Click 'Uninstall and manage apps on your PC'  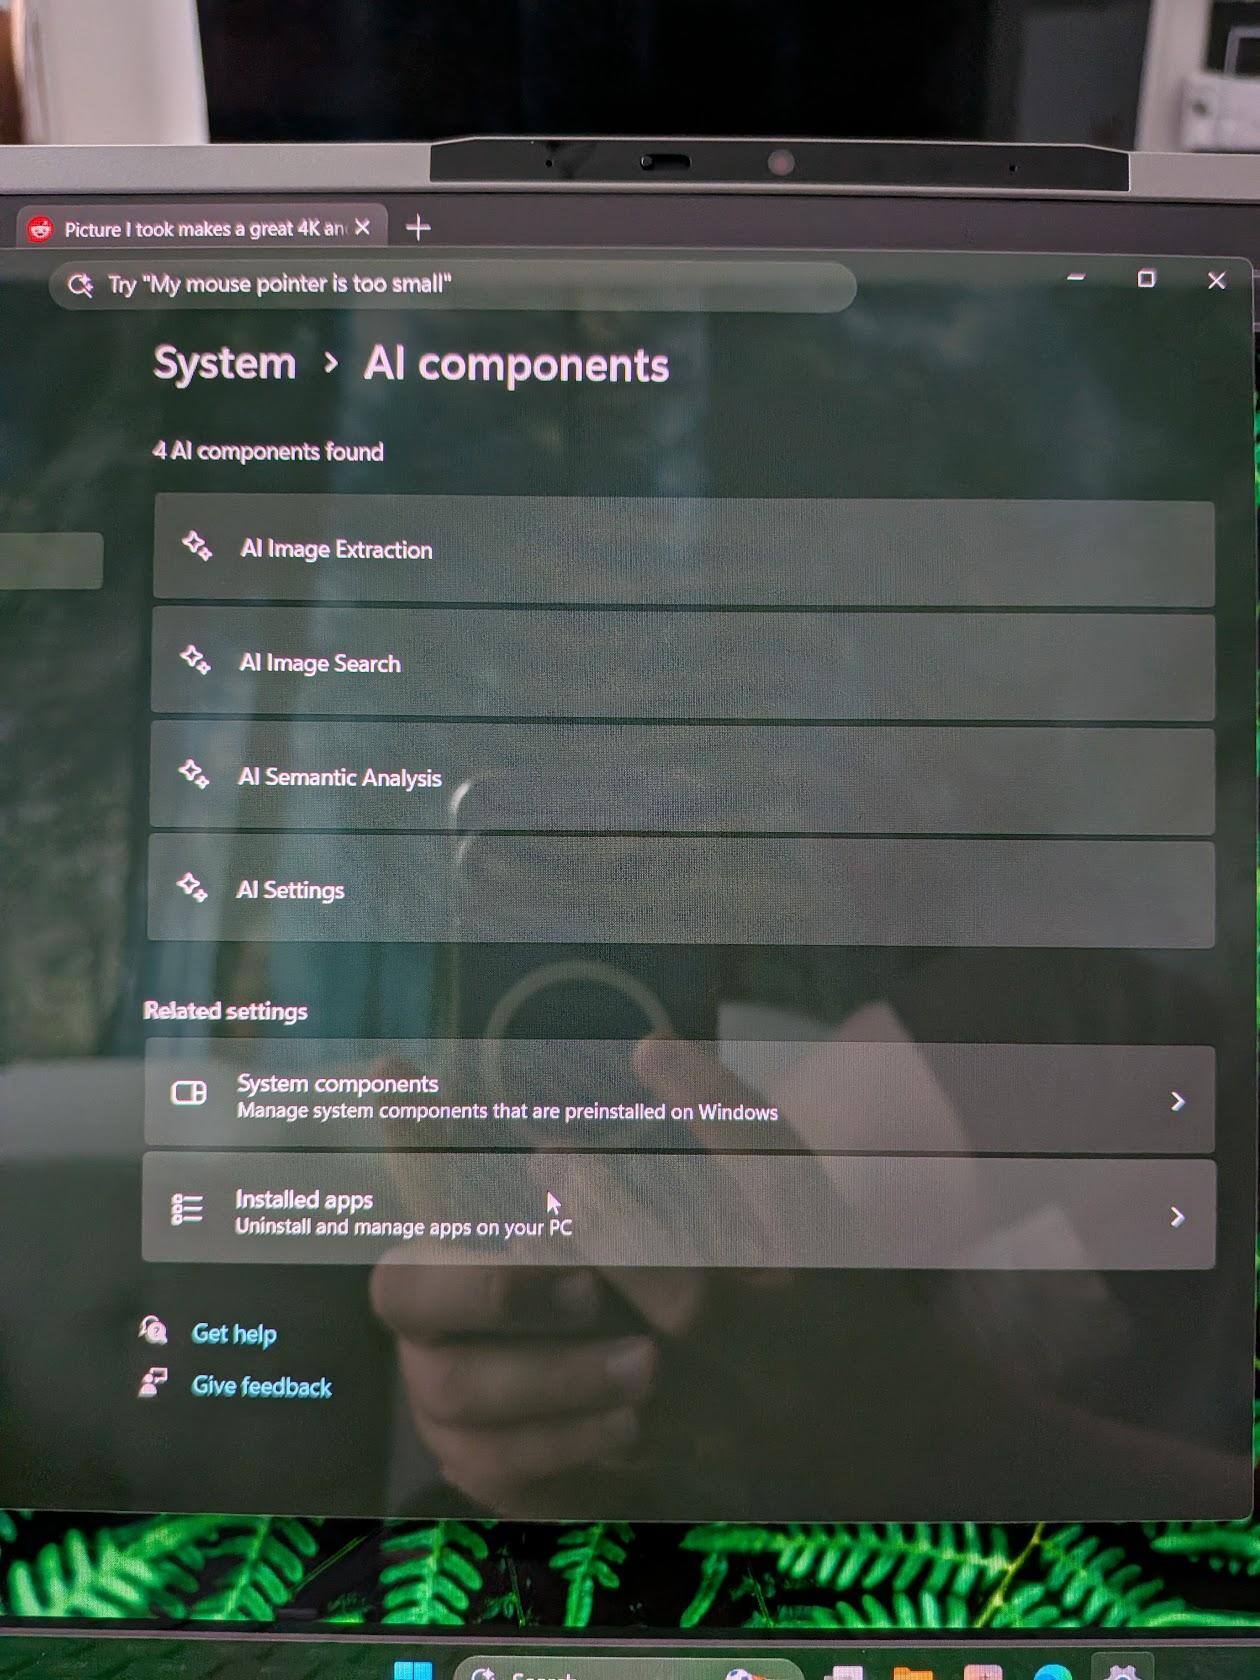tap(403, 1226)
